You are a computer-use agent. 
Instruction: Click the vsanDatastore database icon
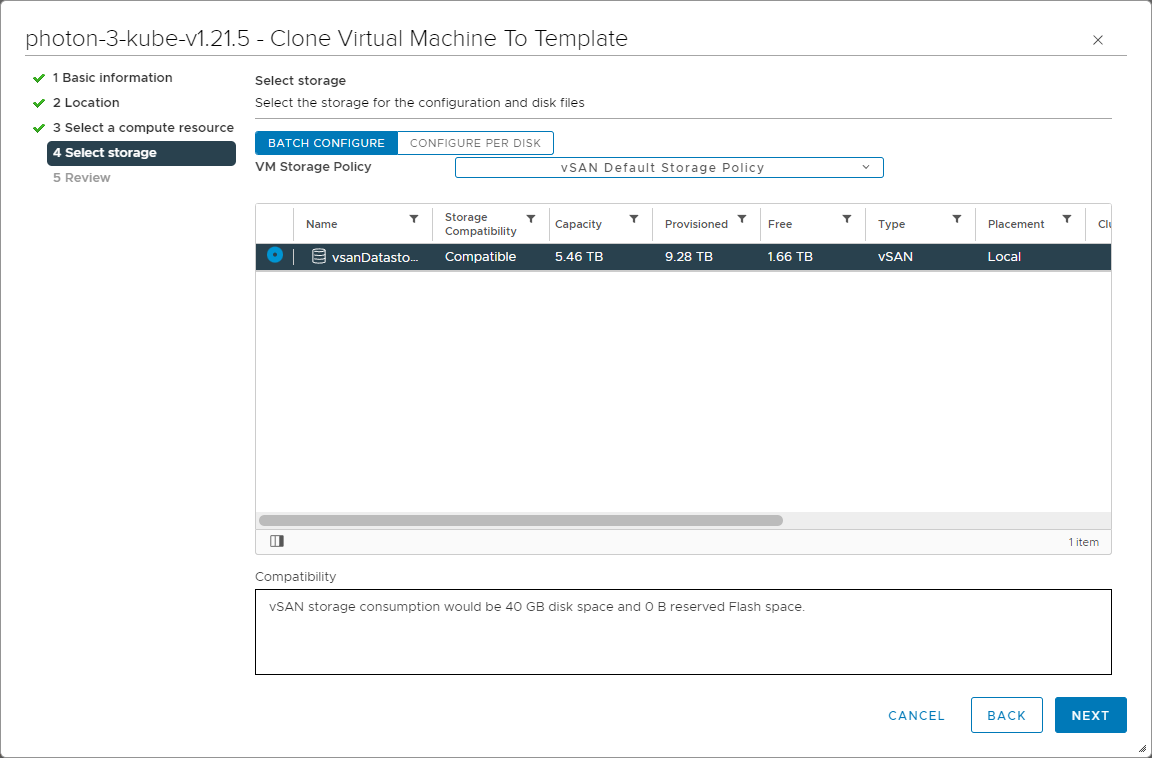pyautogui.click(x=318, y=256)
